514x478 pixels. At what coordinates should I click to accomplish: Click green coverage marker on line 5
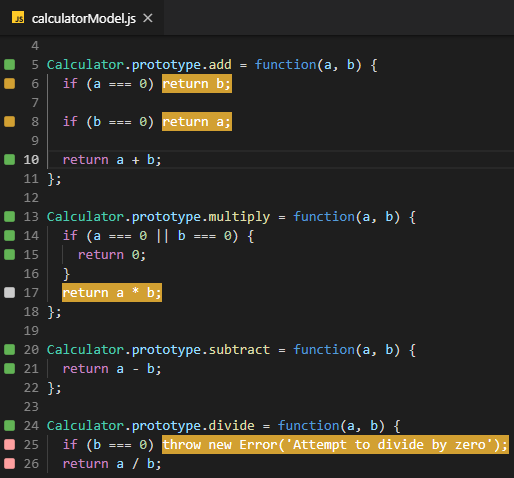pyautogui.click(x=9, y=64)
